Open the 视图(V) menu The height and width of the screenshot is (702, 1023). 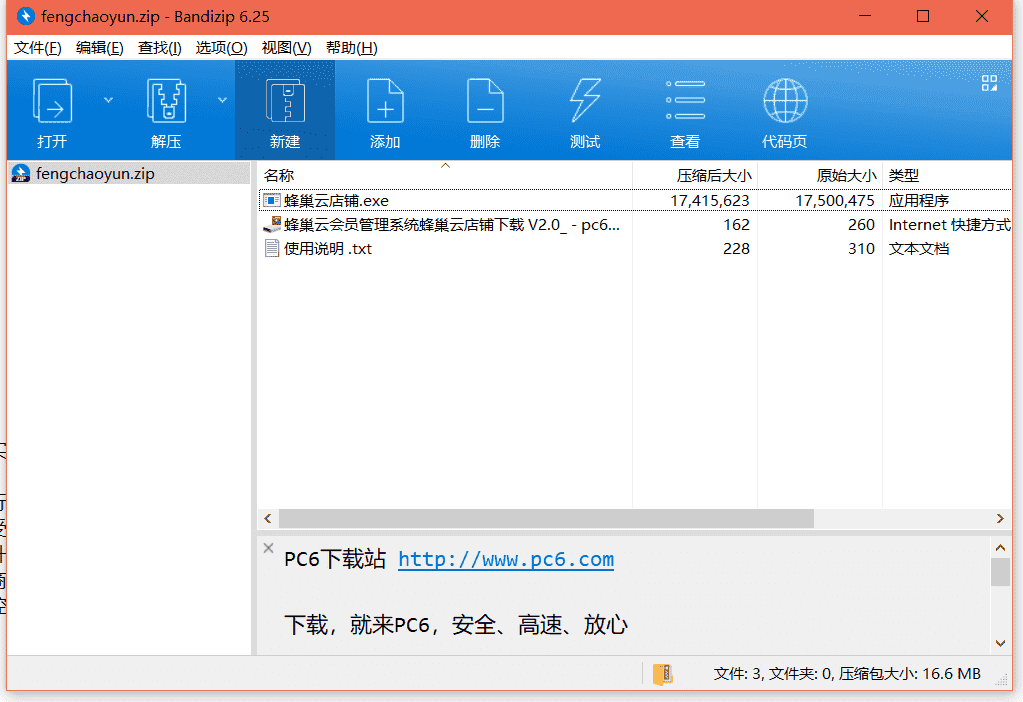(286, 48)
